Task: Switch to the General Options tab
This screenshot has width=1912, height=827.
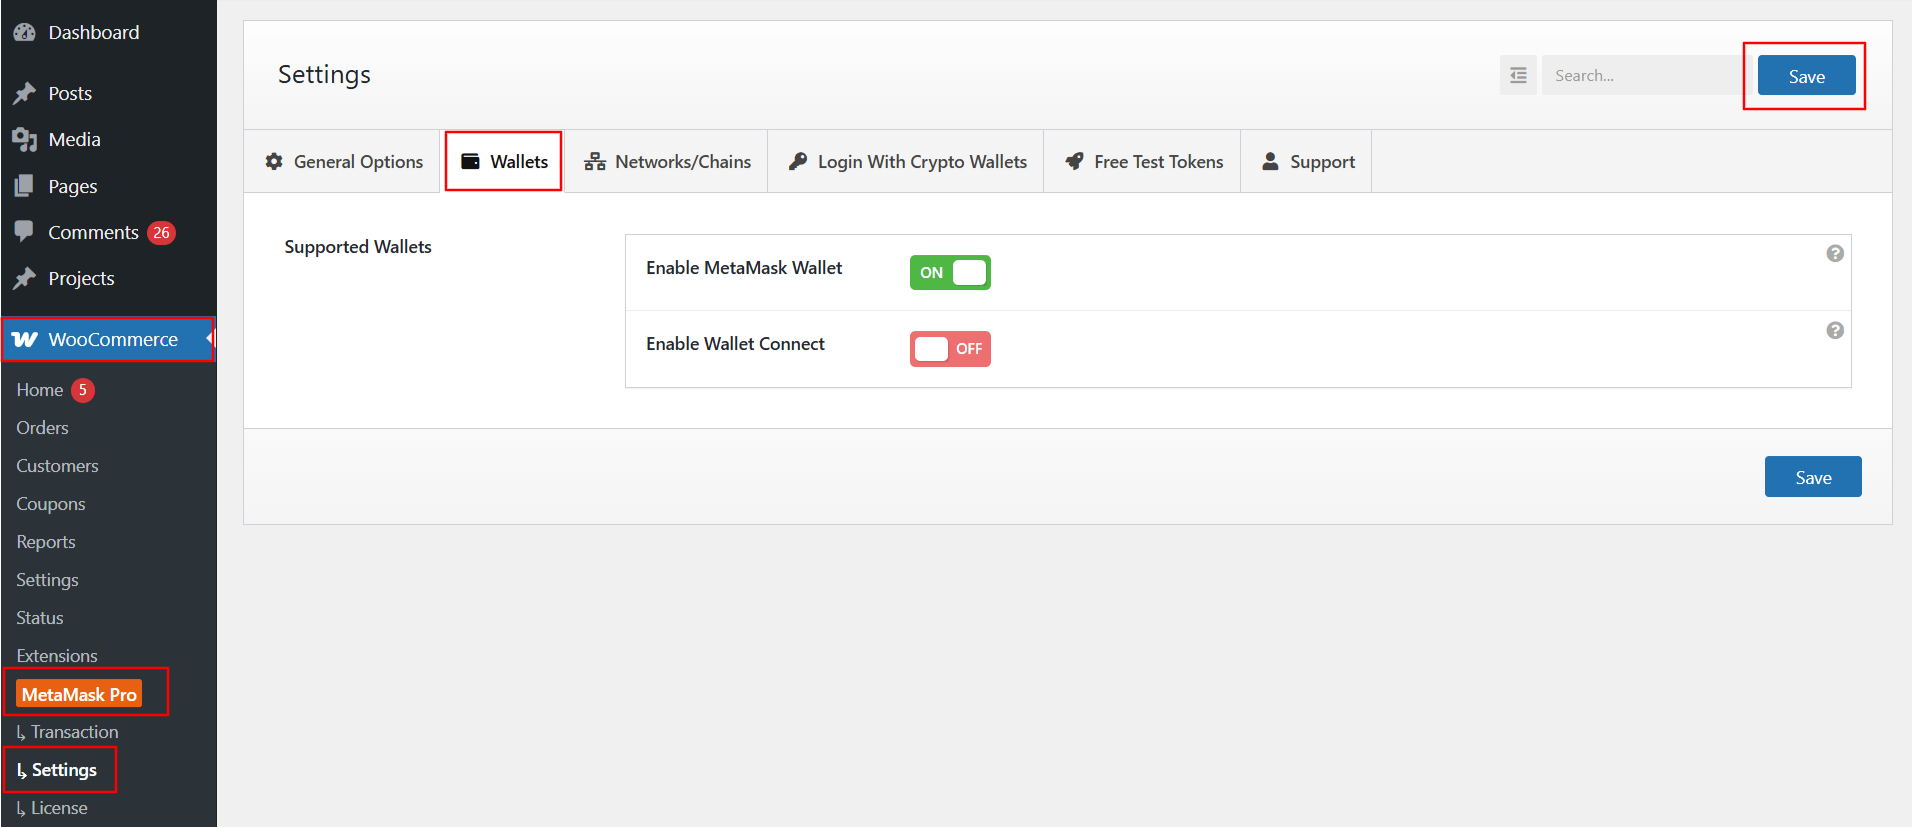Action: click(343, 161)
